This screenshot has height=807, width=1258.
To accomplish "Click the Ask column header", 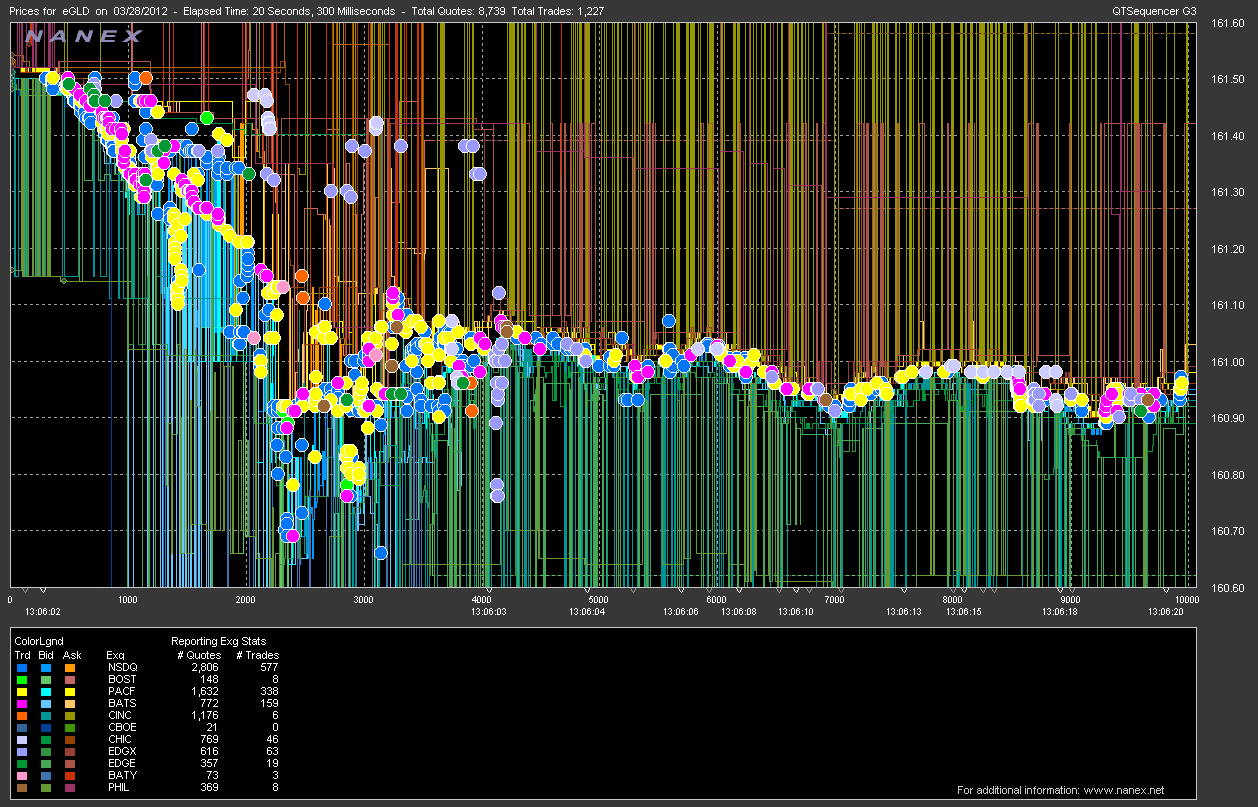I will click(x=71, y=655).
